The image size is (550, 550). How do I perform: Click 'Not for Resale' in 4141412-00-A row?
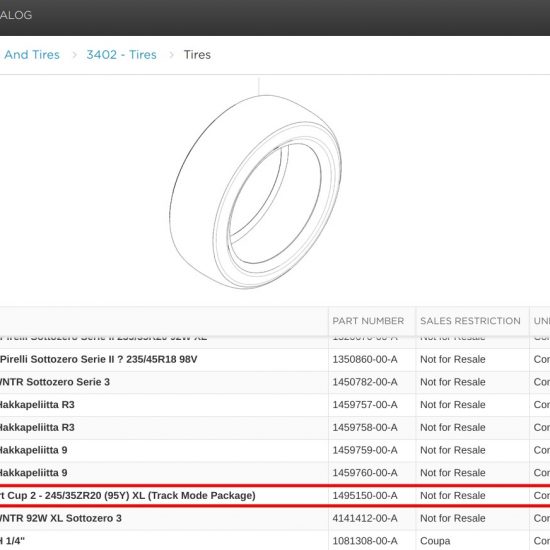click(x=453, y=518)
